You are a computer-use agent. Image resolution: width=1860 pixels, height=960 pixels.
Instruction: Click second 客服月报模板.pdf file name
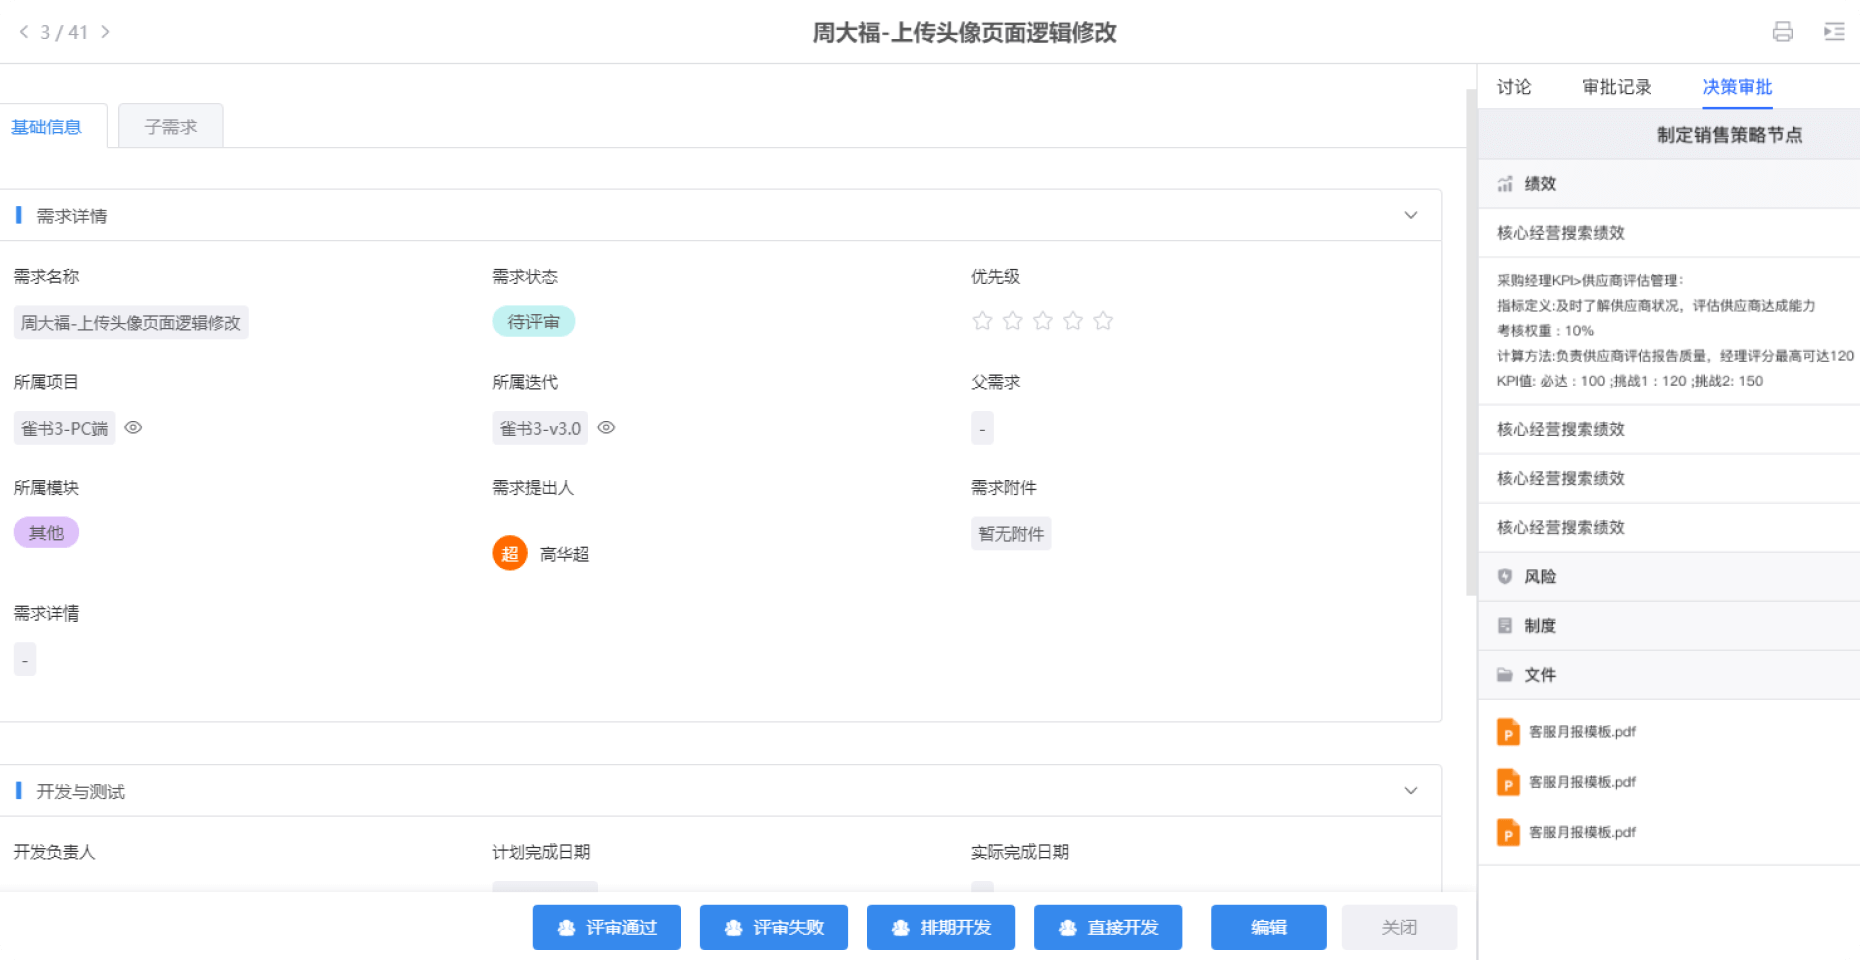(1583, 782)
